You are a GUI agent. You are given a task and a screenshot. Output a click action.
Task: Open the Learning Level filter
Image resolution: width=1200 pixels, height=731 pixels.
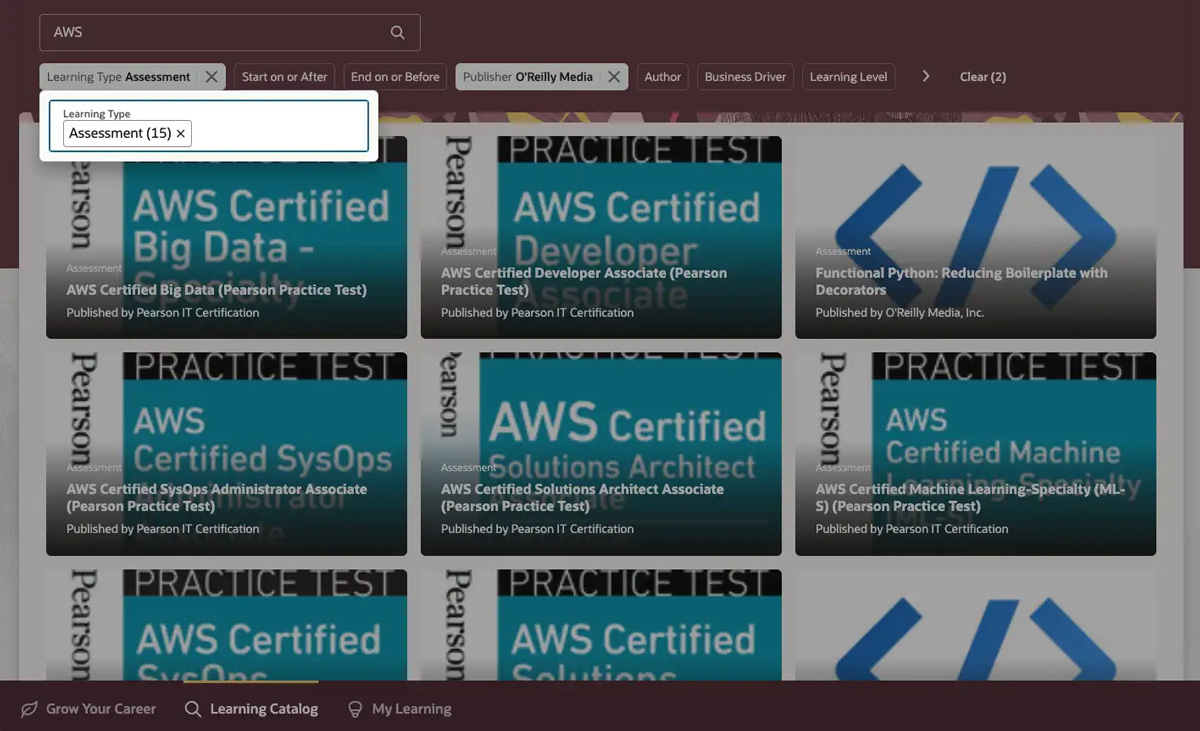848,77
